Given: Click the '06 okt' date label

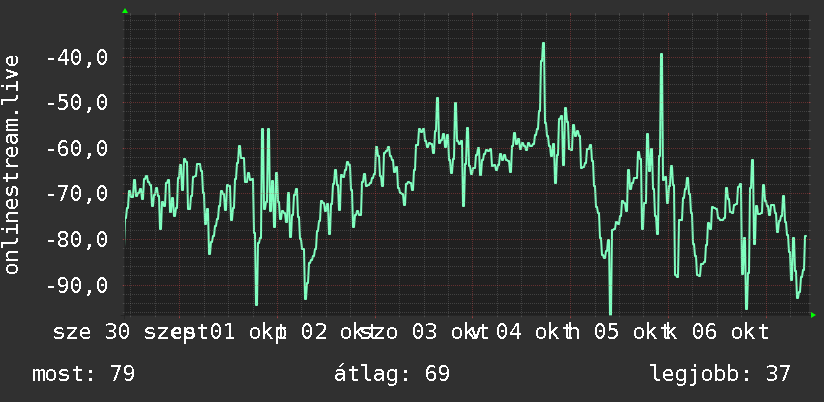Looking at the screenshot, I should tap(730, 333).
